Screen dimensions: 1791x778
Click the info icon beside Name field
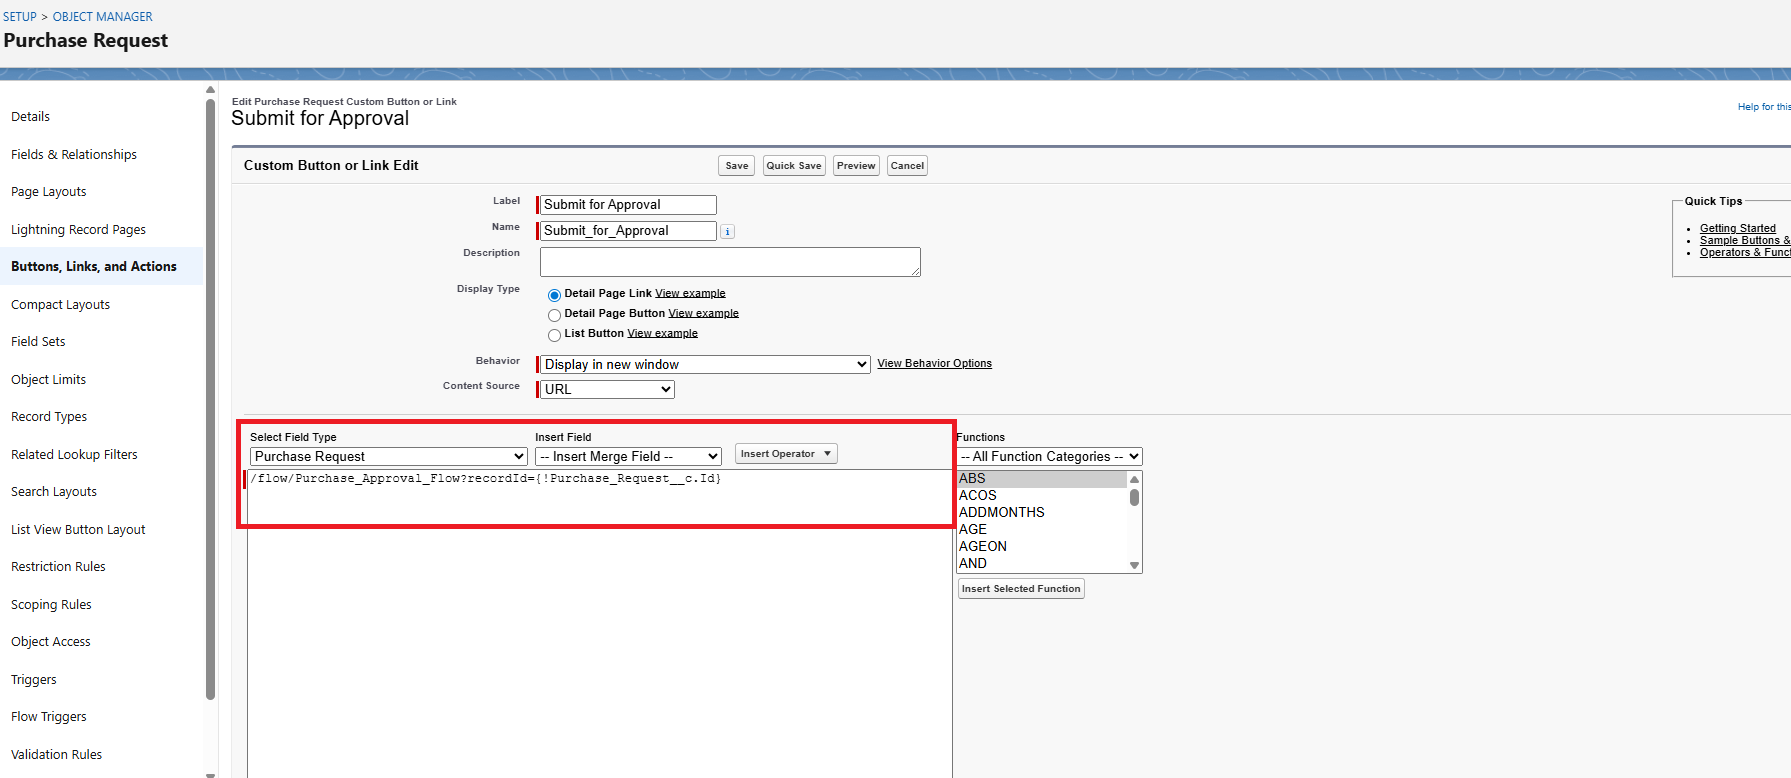(x=727, y=232)
